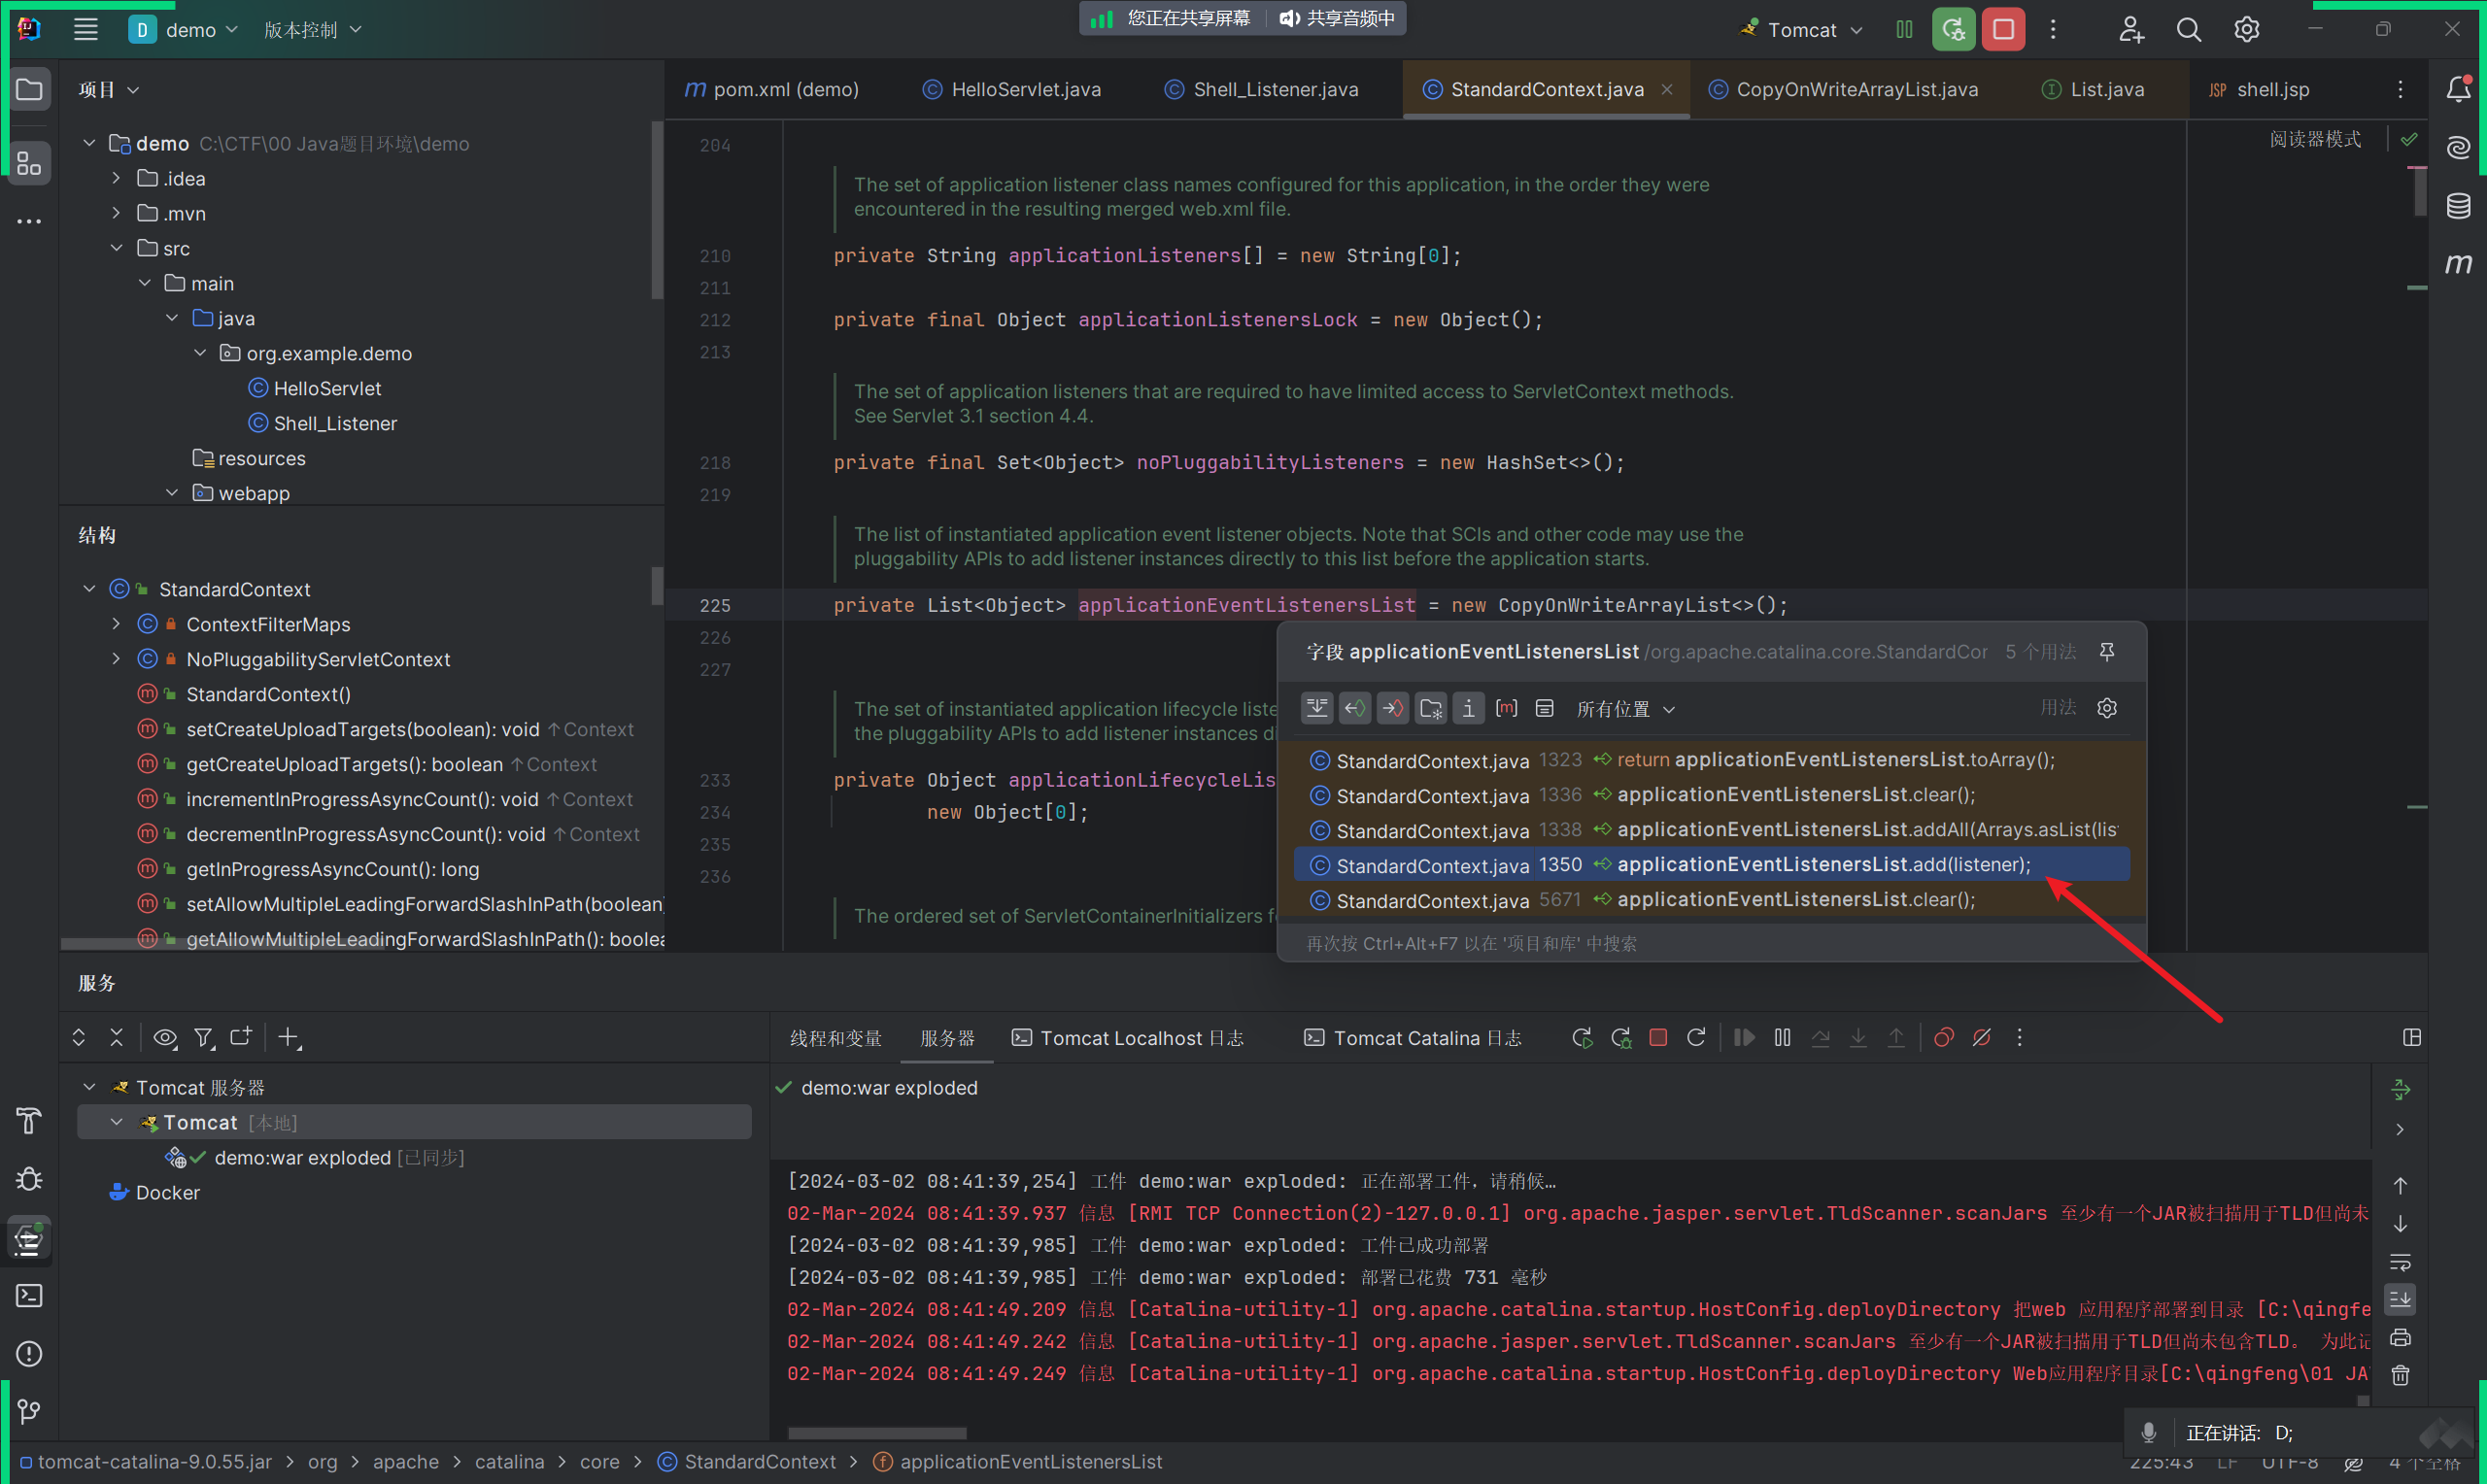The width and height of the screenshot is (2487, 1484).
Task: Click the rerun debug button in top toolbar
Action: (1953, 30)
